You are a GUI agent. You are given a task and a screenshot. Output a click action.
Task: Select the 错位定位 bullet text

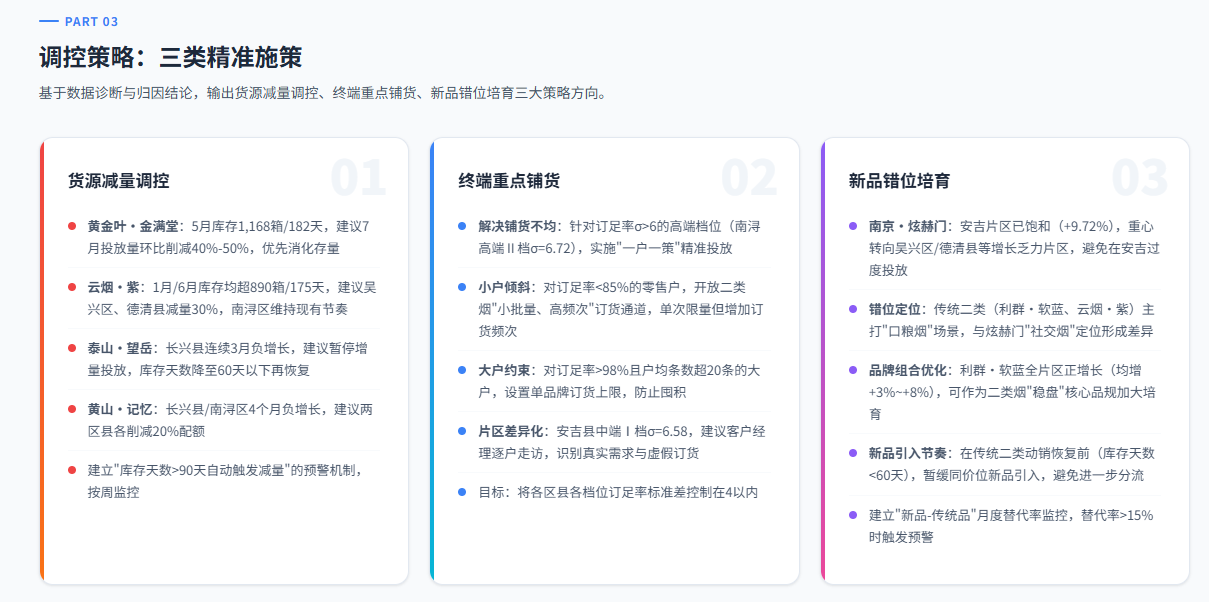pyautogui.click(x=1011, y=319)
